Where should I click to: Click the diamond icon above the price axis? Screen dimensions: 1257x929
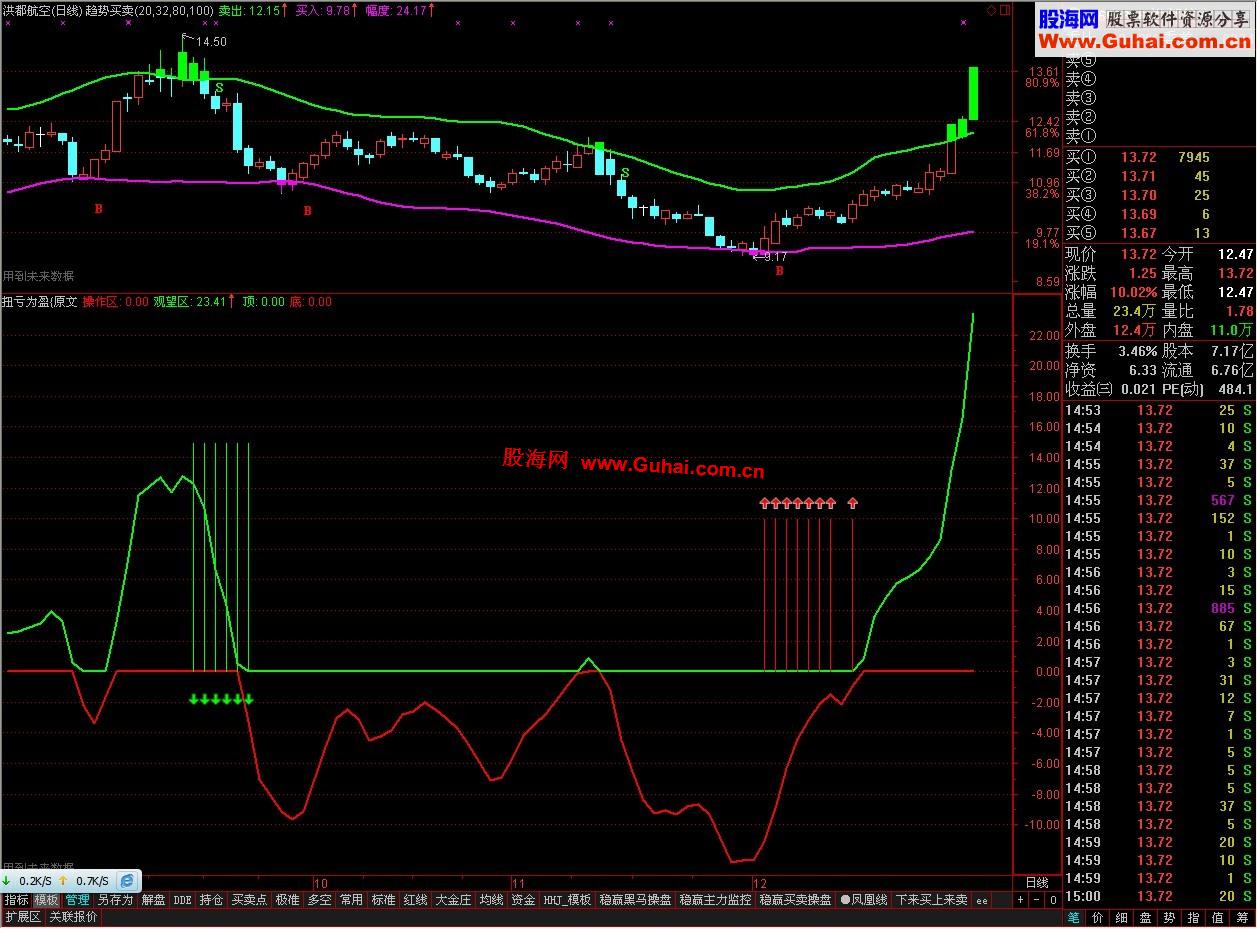[991, 11]
